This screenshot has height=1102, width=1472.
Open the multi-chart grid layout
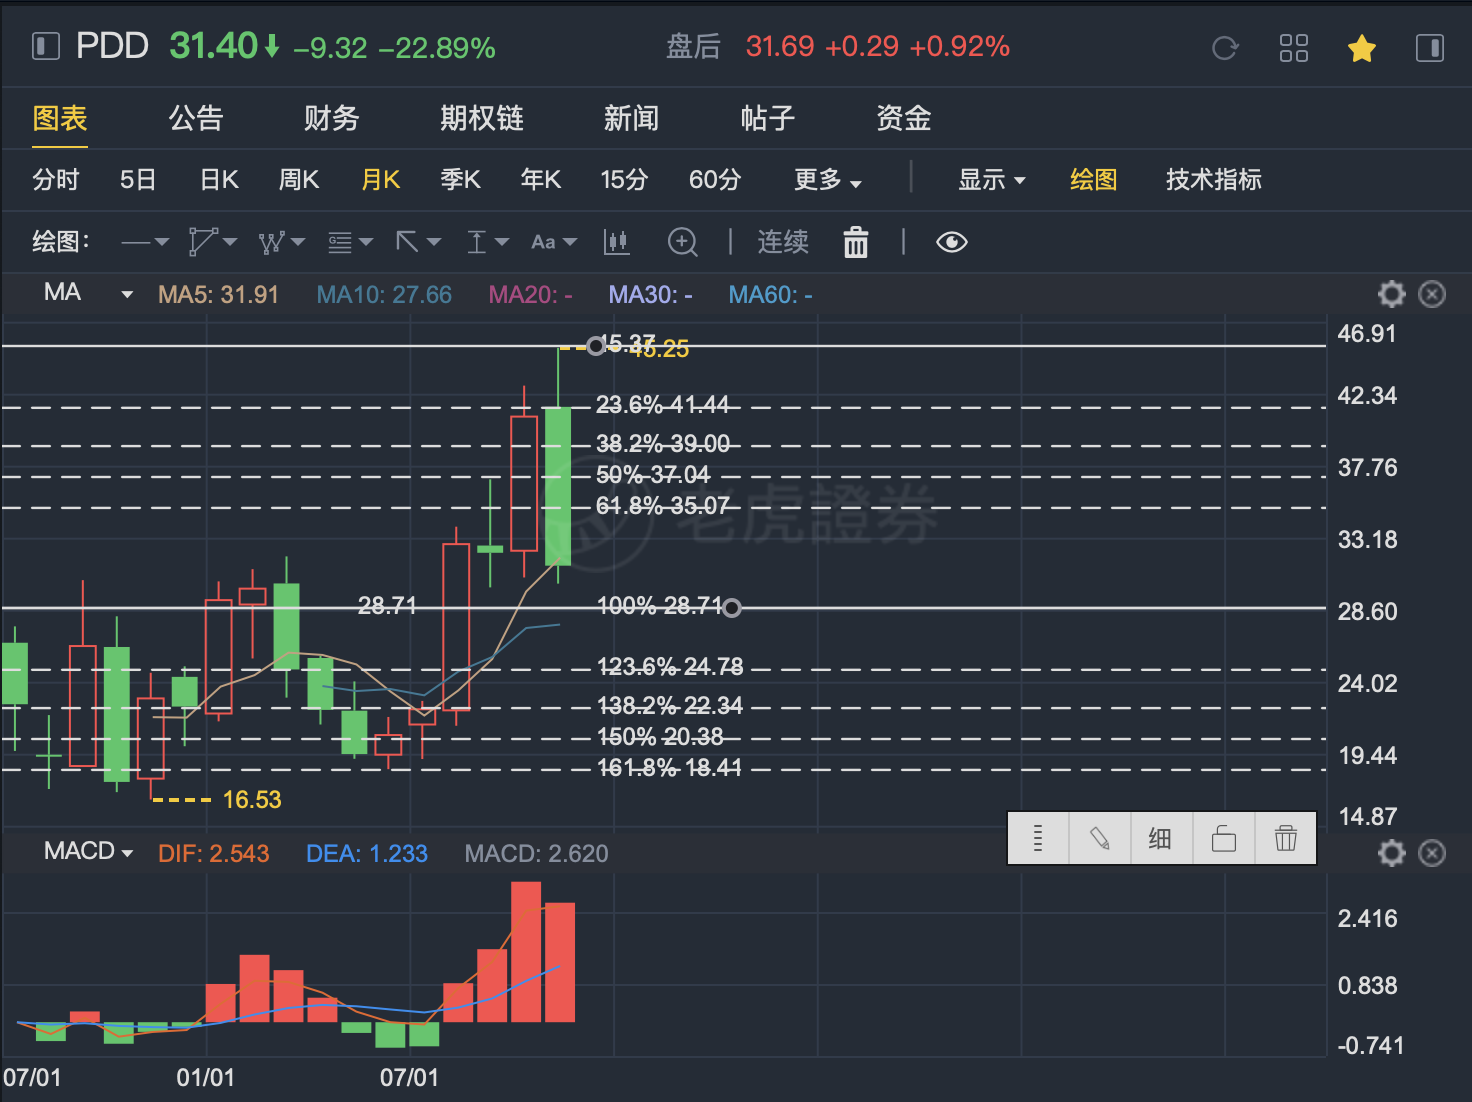(x=1294, y=48)
